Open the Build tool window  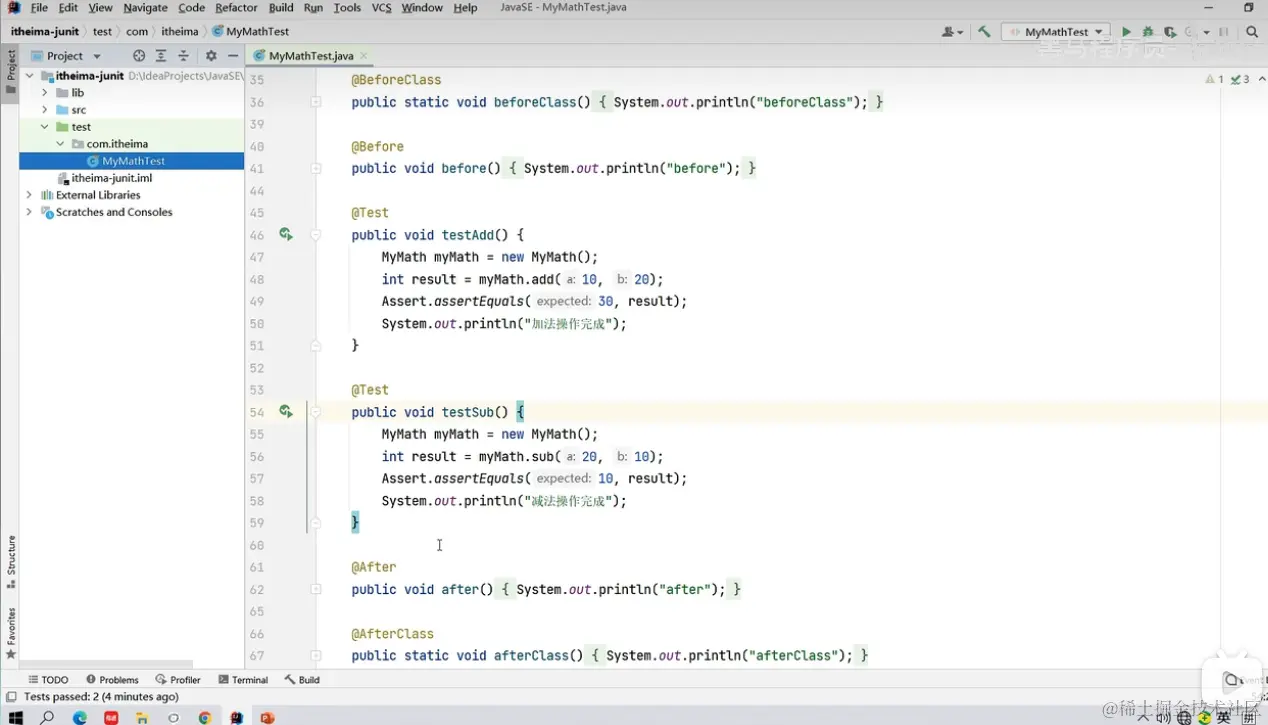click(302, 680)
